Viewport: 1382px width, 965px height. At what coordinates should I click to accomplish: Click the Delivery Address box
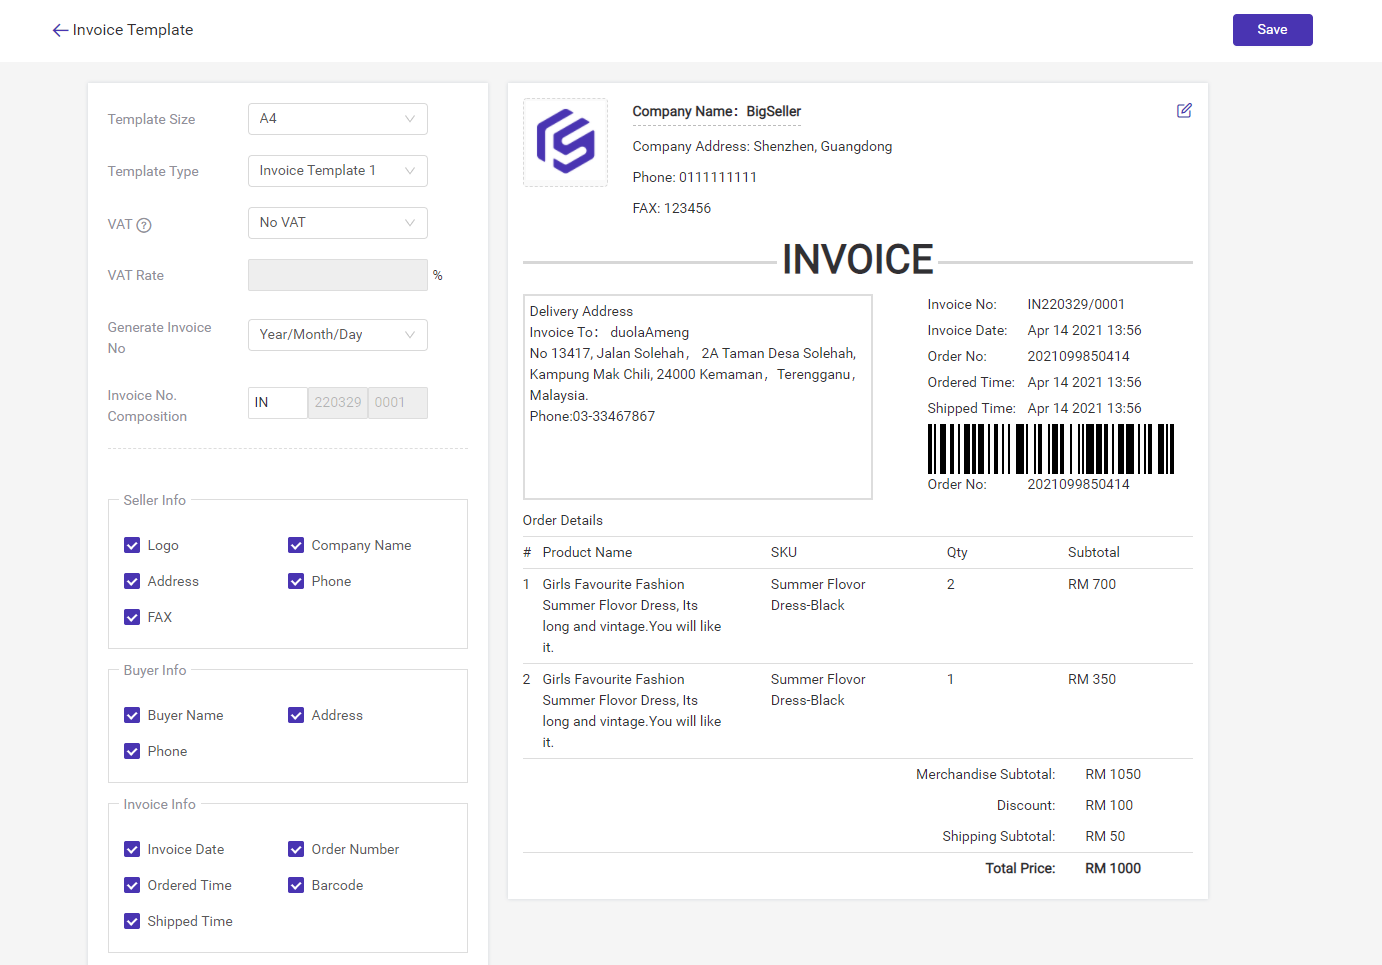697,397
